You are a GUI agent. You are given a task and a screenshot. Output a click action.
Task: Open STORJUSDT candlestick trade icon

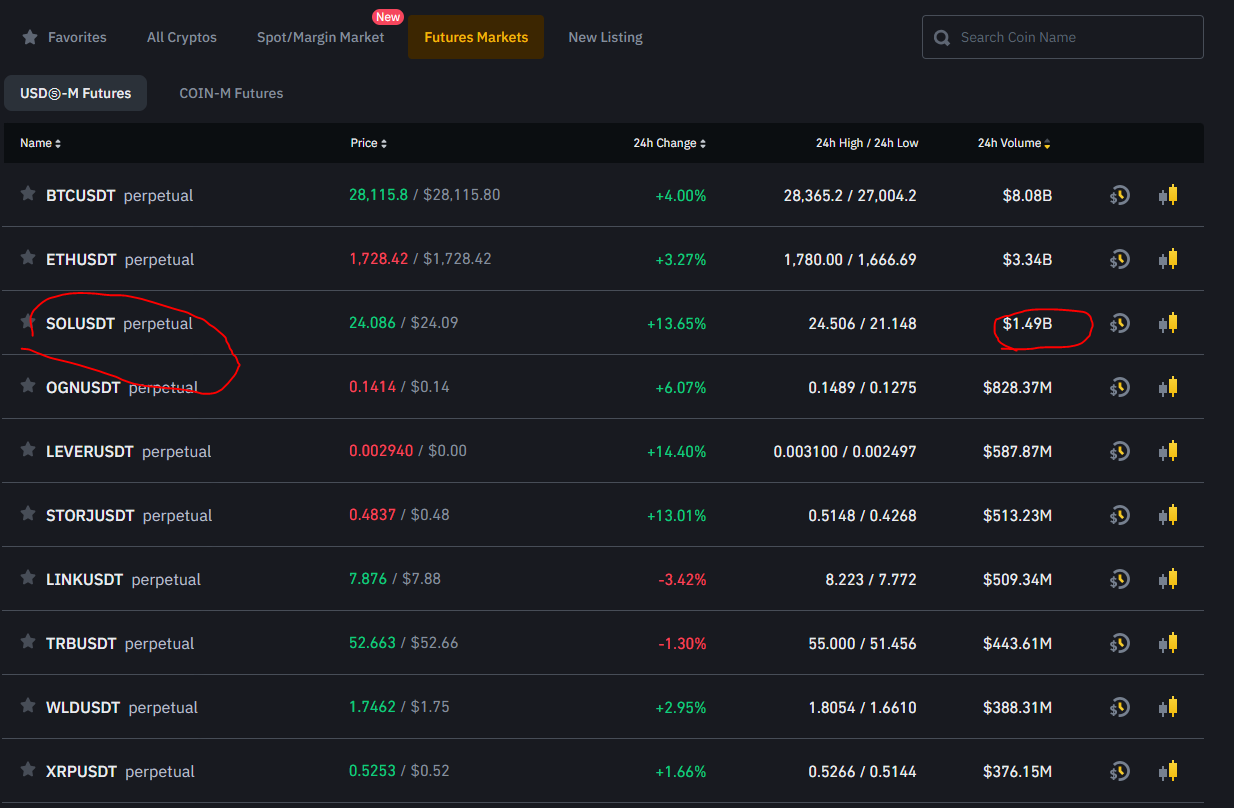[x=1168, y=515]
